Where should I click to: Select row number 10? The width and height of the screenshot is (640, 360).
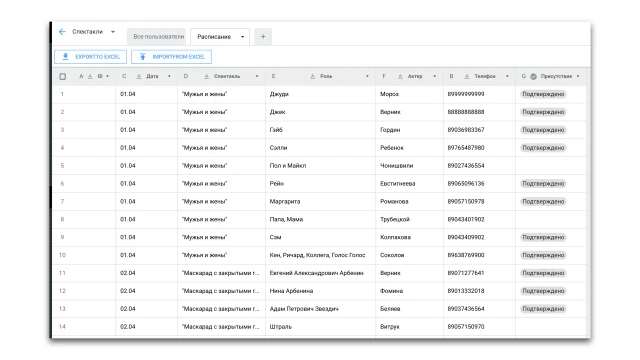click(x=62, y=255)
